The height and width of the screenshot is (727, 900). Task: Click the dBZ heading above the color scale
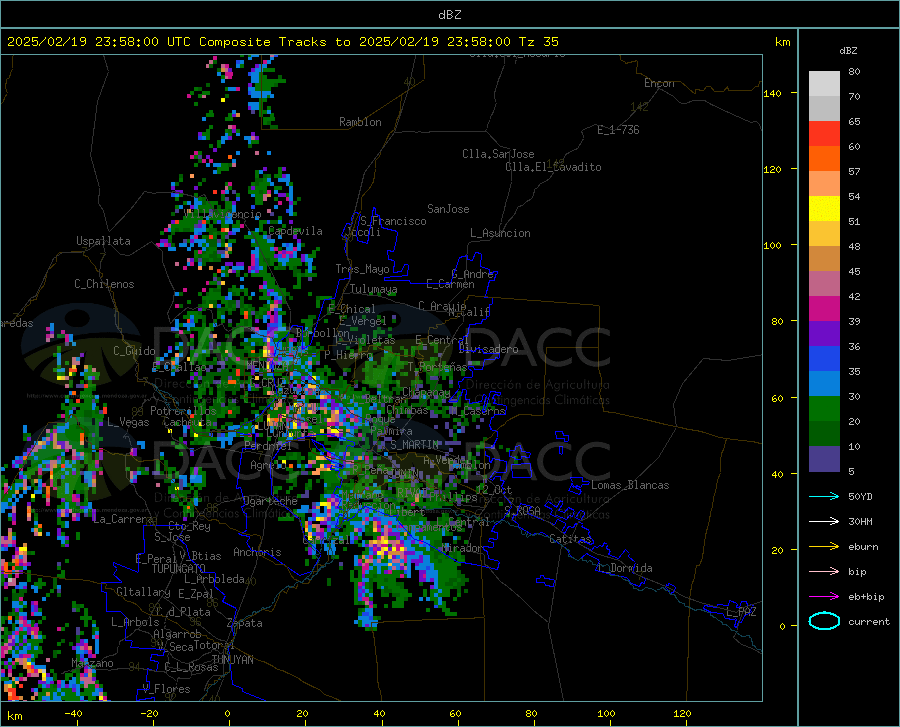tap(848, 50)
